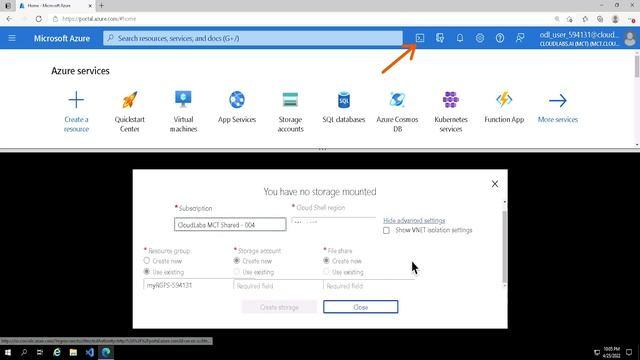
Task: Dismiss the storage dialog with X
Action: [x=495, y=184]
